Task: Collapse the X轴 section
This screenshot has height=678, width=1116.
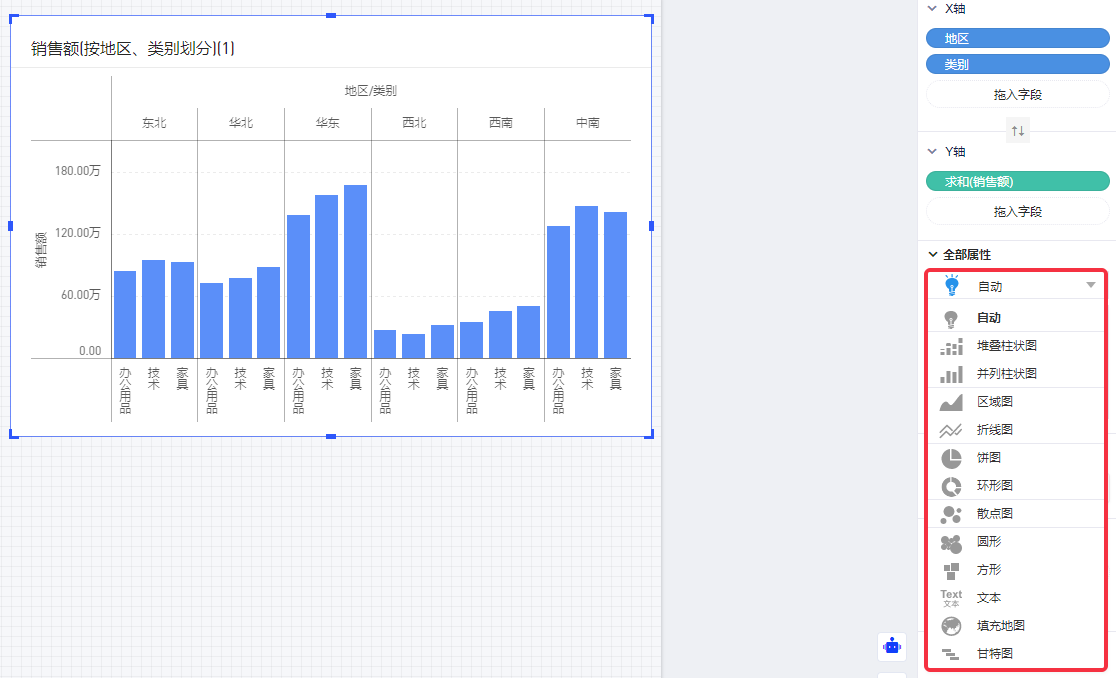Action: pyautogui.click(x=933, y=8)
